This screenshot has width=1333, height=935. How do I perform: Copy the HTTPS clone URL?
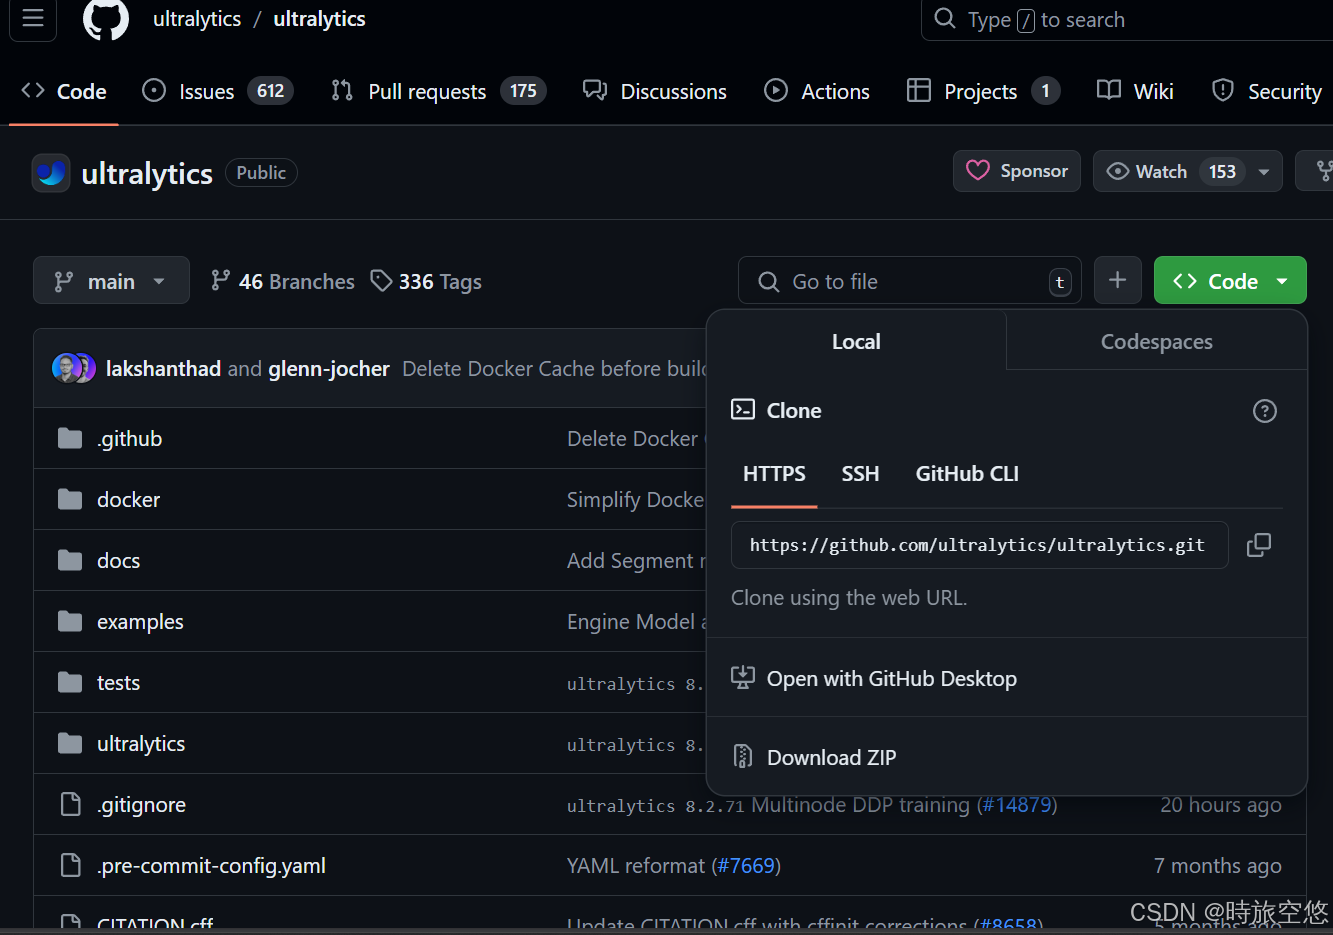pyautogui.click(x=1259, y=545)
